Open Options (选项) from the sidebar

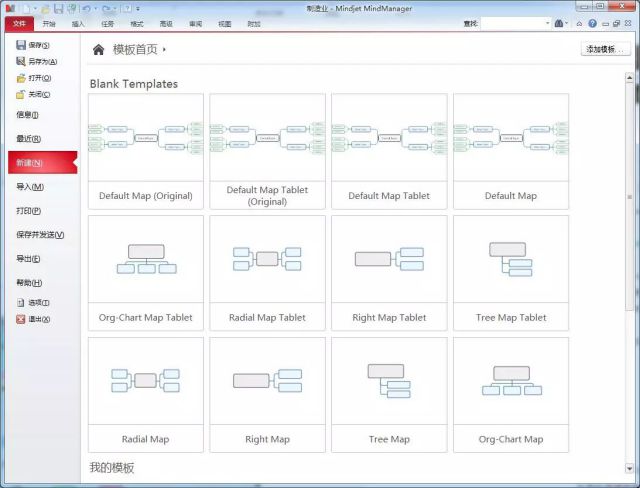click(21, 302)
